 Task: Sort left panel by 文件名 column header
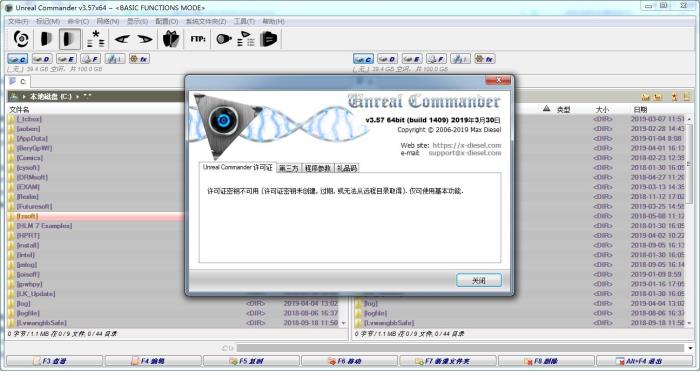tap(20, 109)
